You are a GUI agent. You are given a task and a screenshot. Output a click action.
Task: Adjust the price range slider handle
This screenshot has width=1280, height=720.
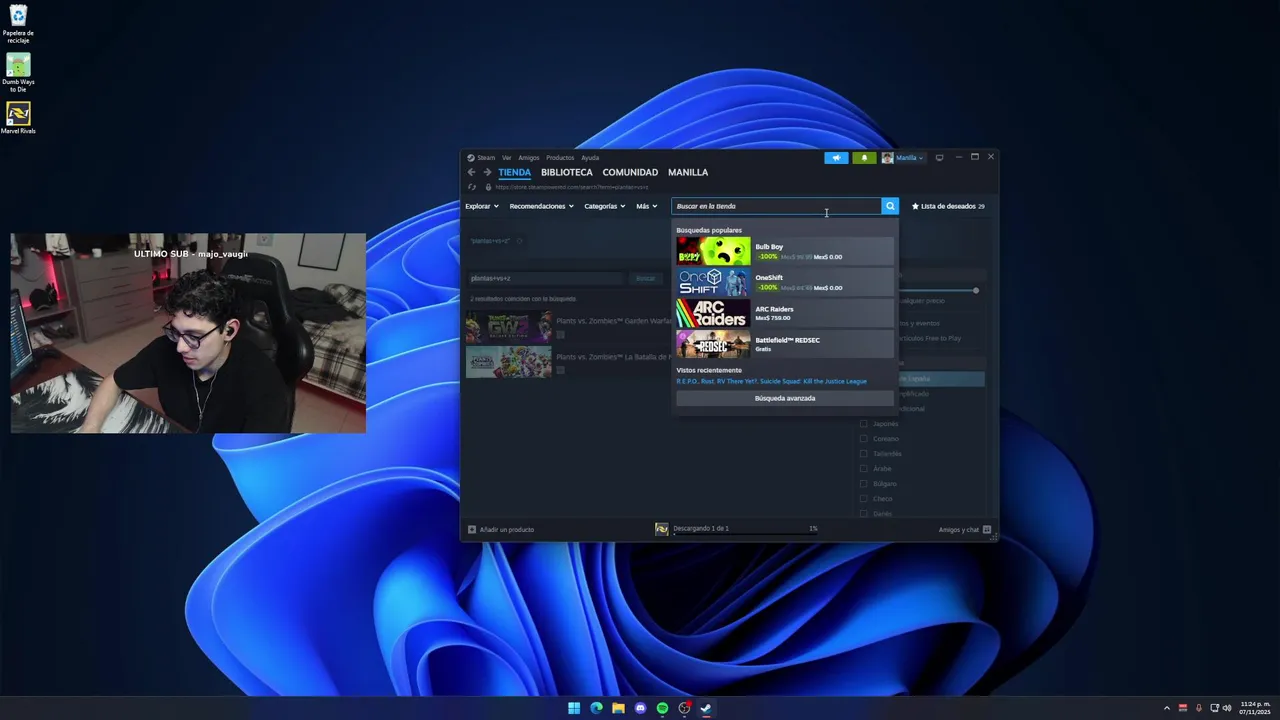[x=976, y=290]
